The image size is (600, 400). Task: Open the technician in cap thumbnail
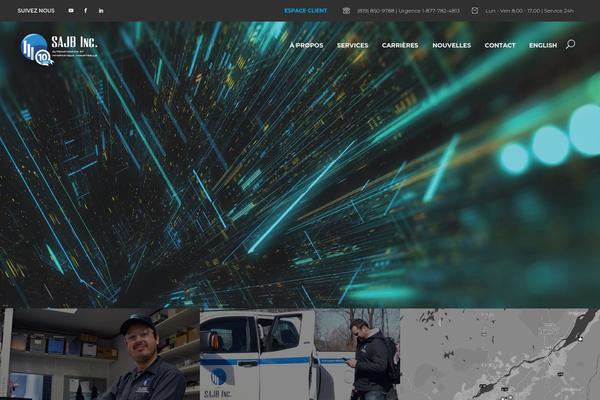100,354
